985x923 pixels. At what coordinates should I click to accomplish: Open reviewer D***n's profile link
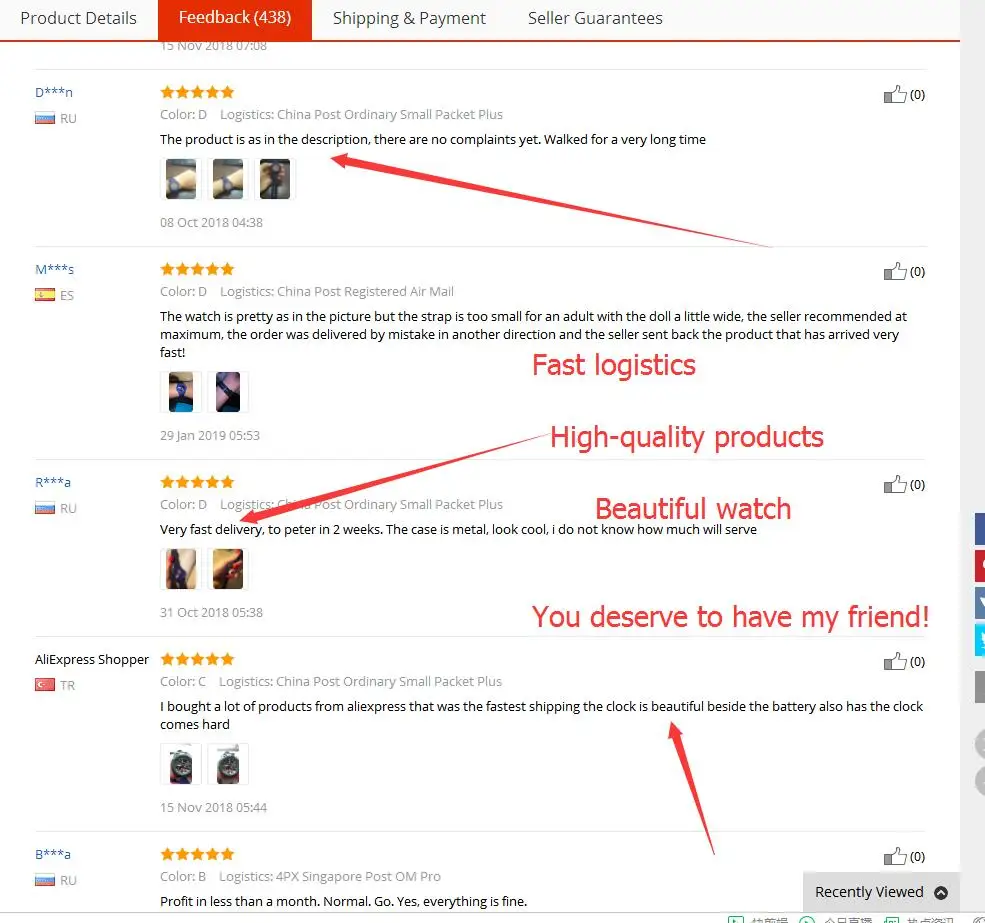click(54, 92)
